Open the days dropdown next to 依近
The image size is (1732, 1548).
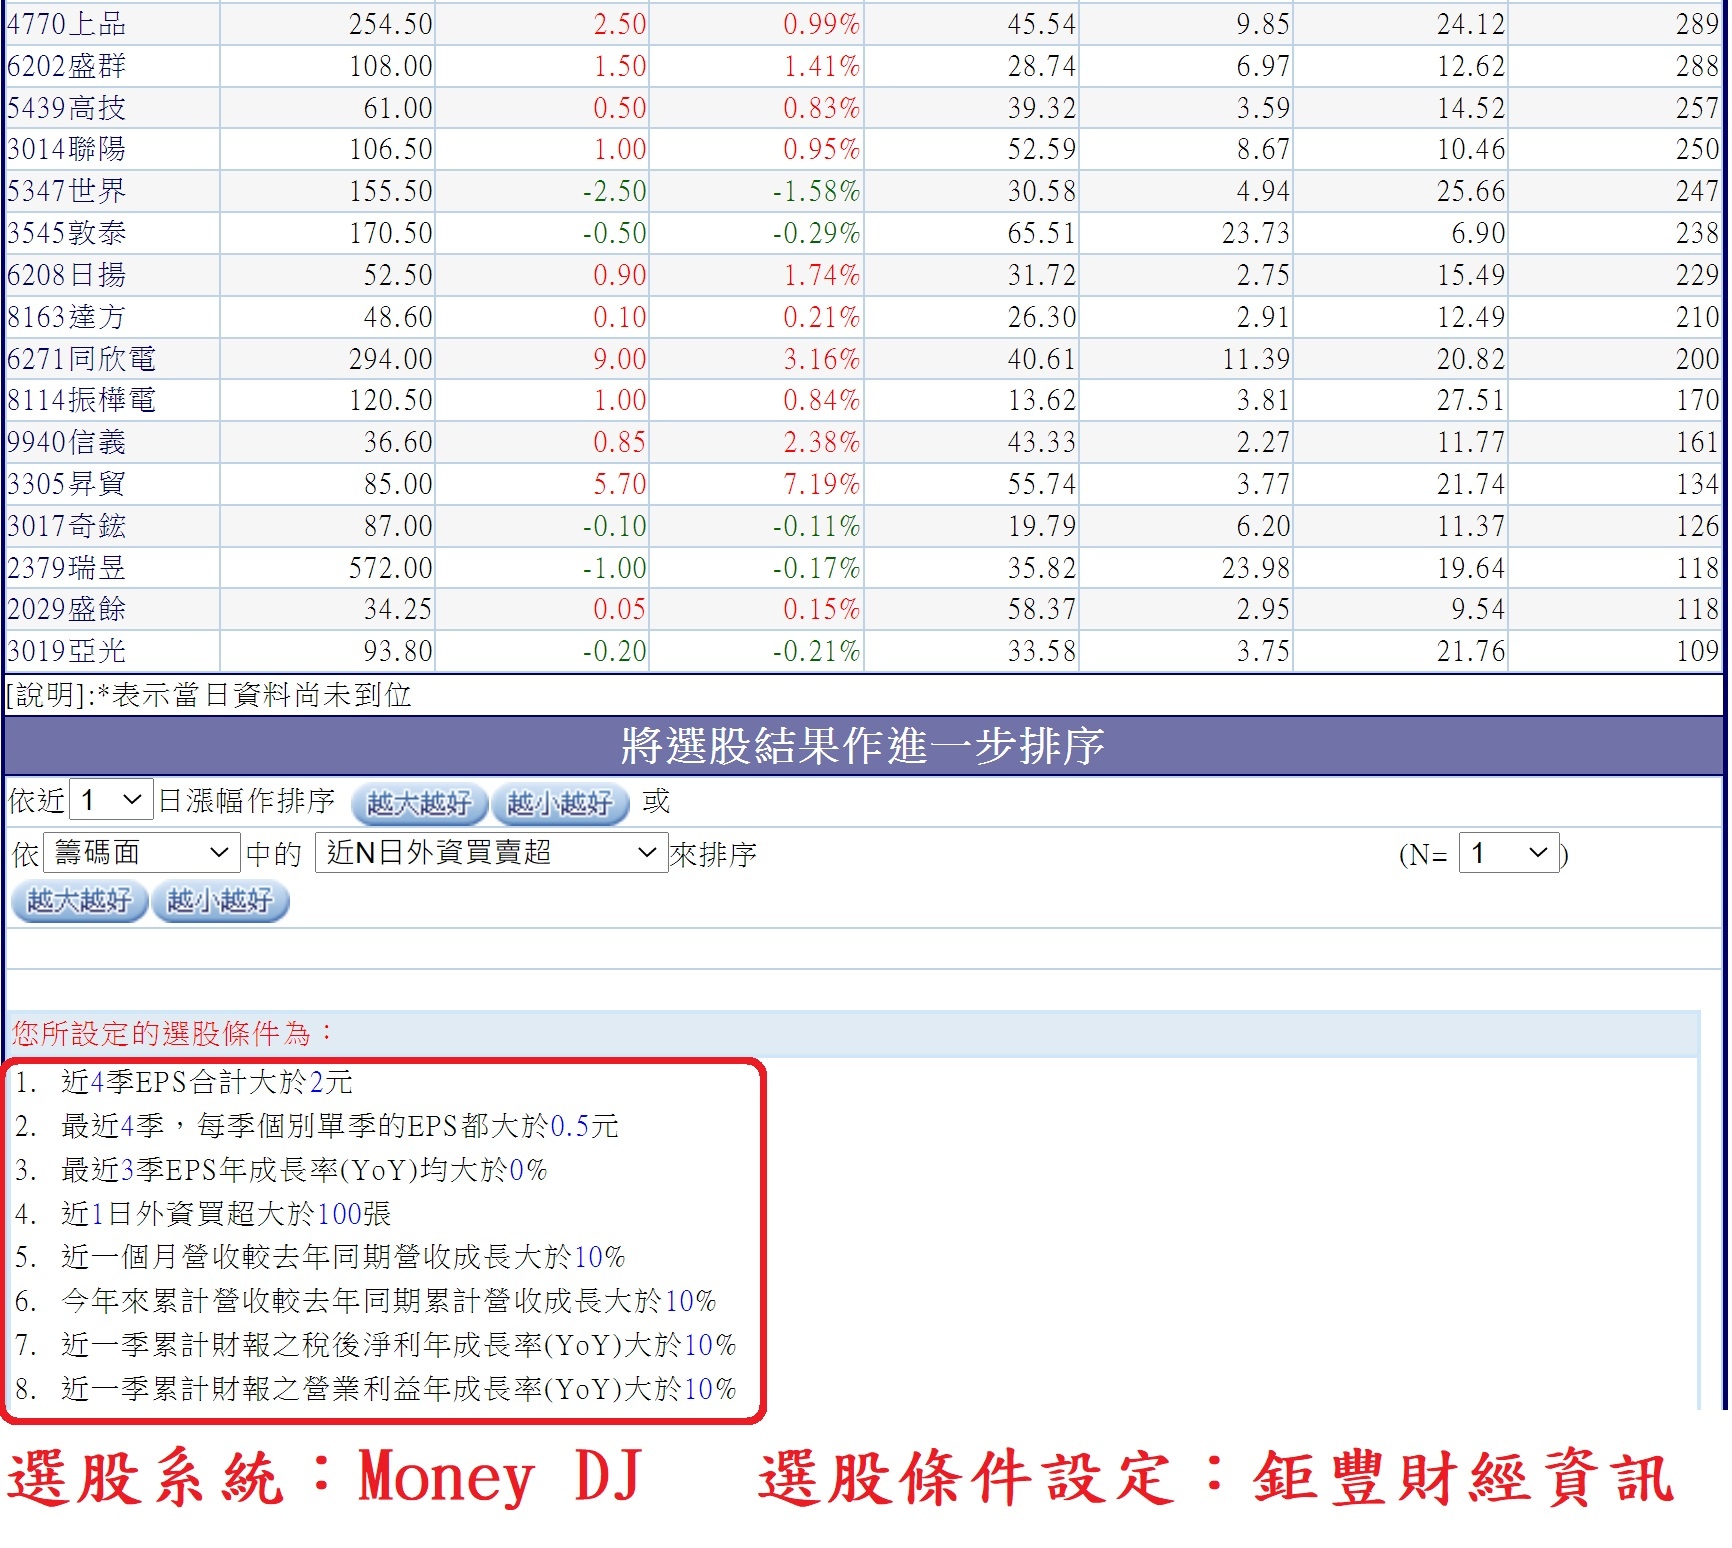111,800
